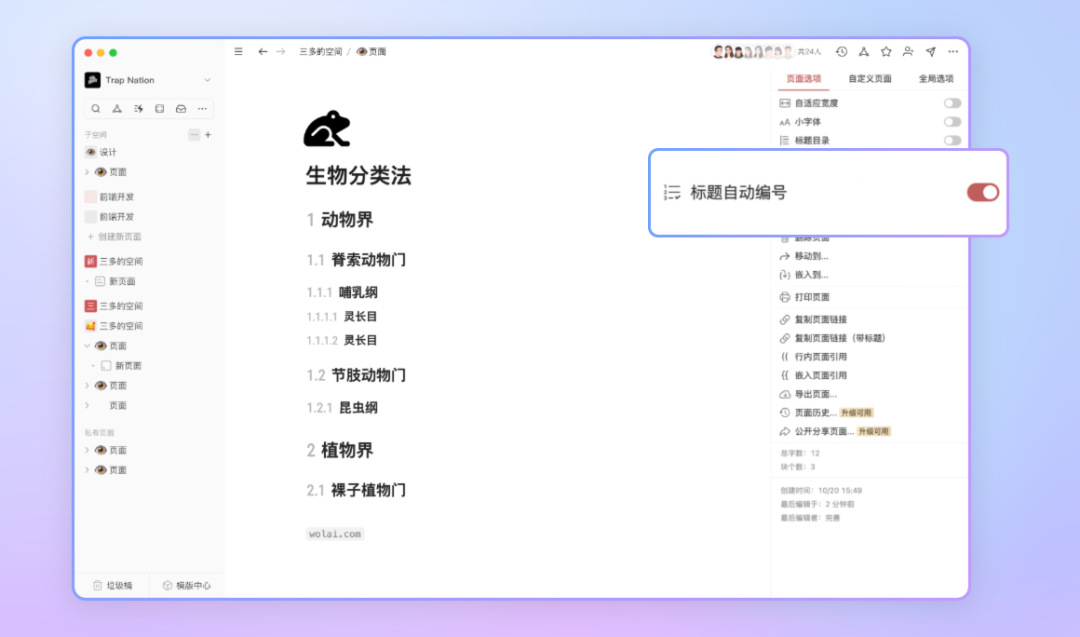Click the + button next to 子空间
This screenshot has width=1080, height=637.
pyautogui.click(x=208, y=135)
